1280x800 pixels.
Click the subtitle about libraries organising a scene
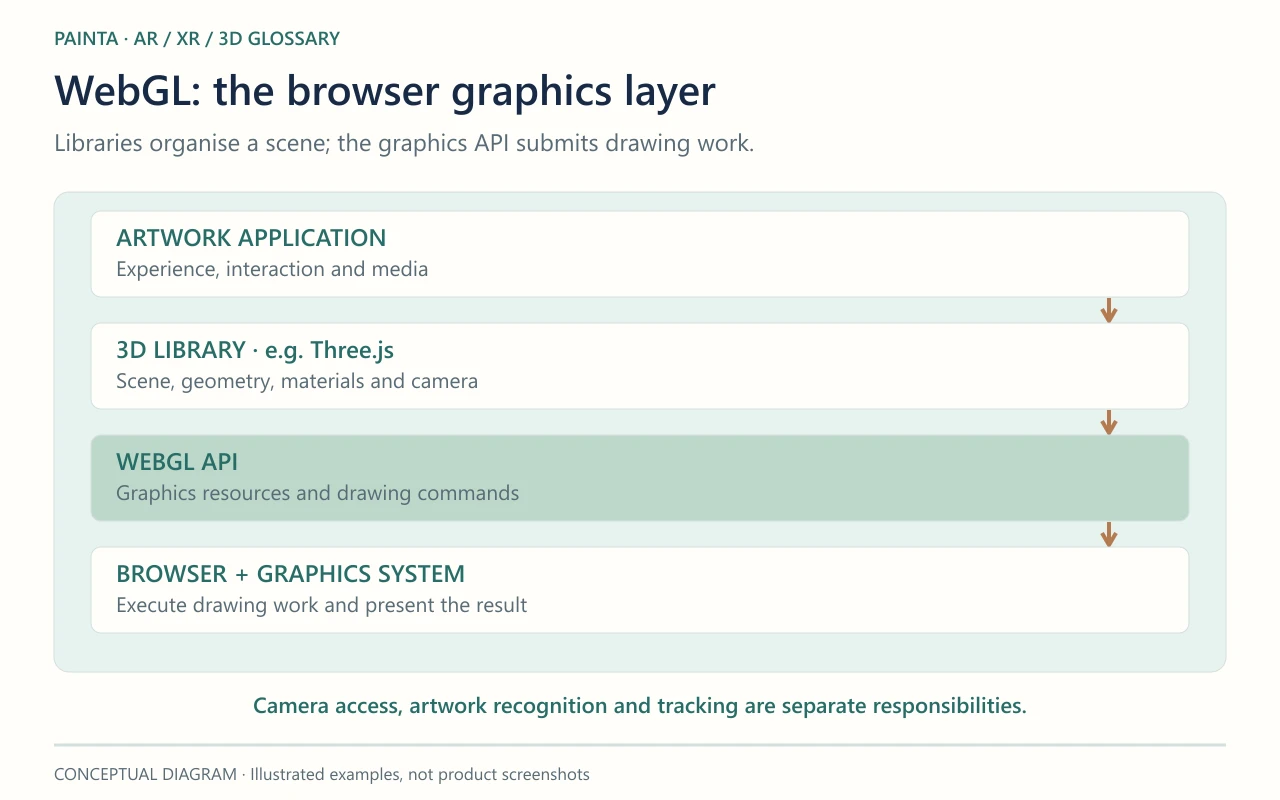click(x=404, y=143)
